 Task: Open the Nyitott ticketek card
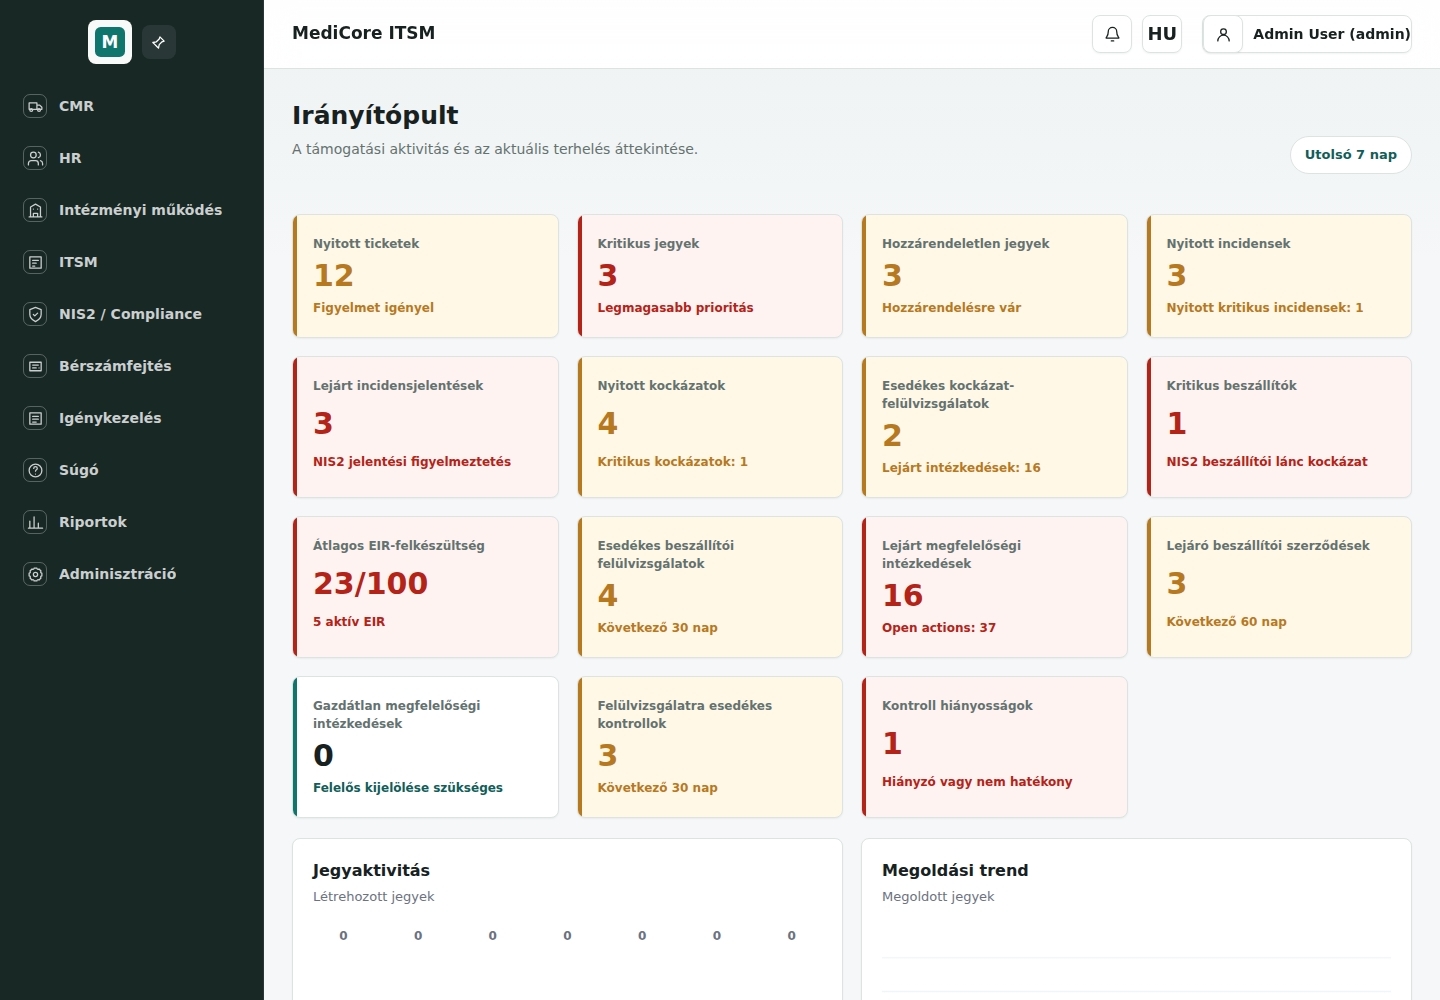pyautogui.click(x=426, y=276)
